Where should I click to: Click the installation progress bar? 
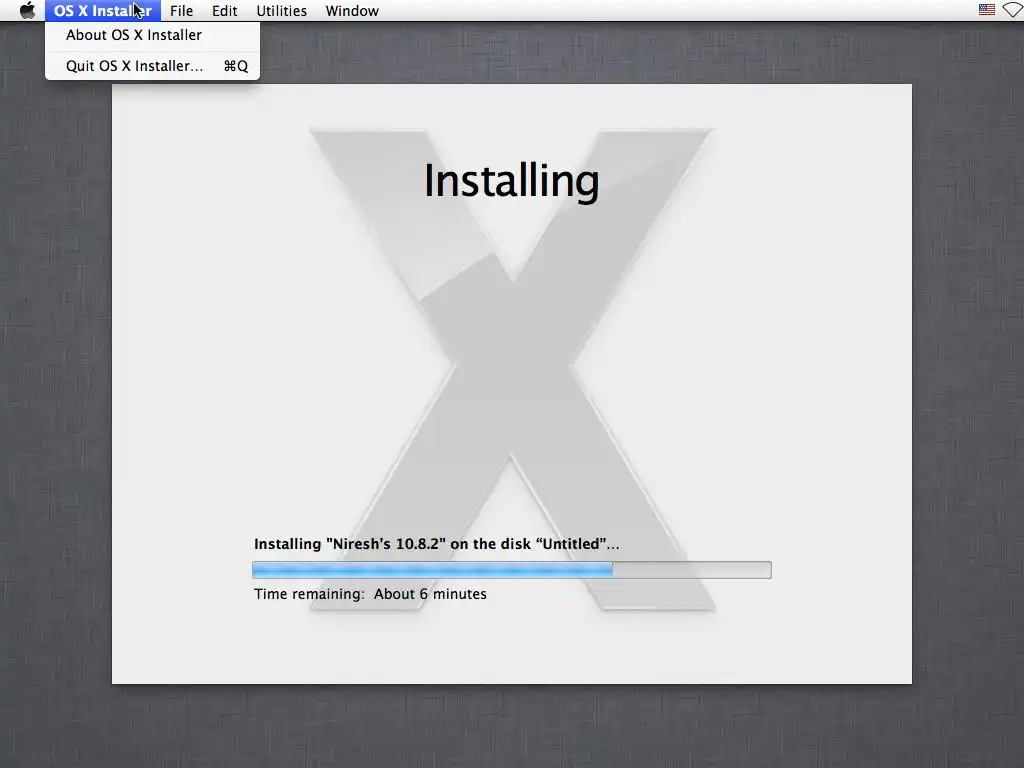[x=511, y=570]
